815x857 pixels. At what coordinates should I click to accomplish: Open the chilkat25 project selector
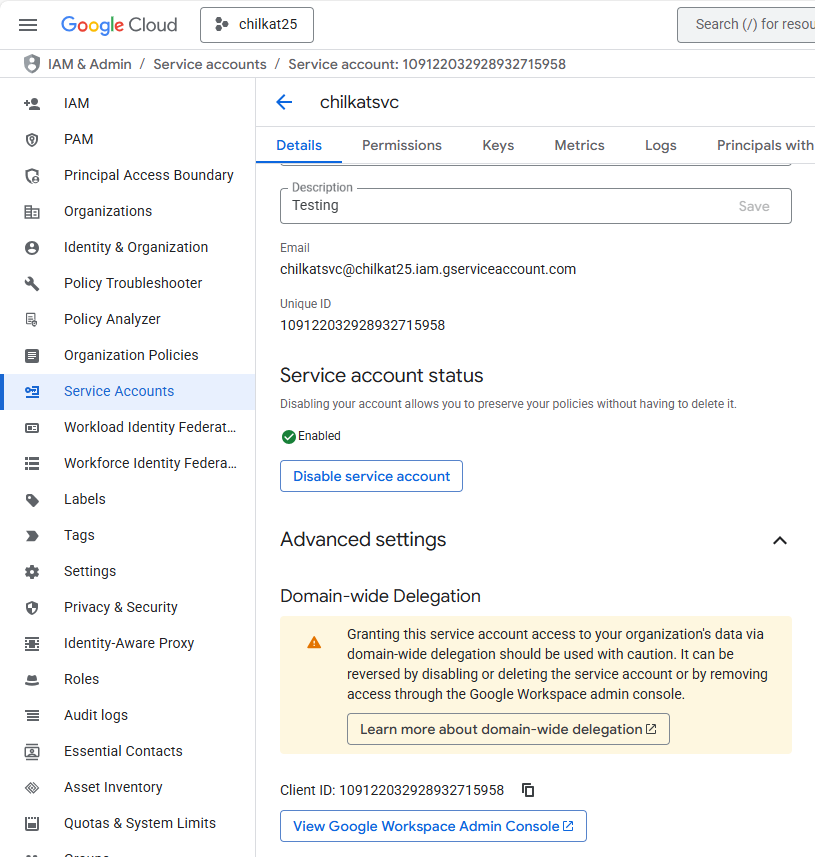pos(257,25)
